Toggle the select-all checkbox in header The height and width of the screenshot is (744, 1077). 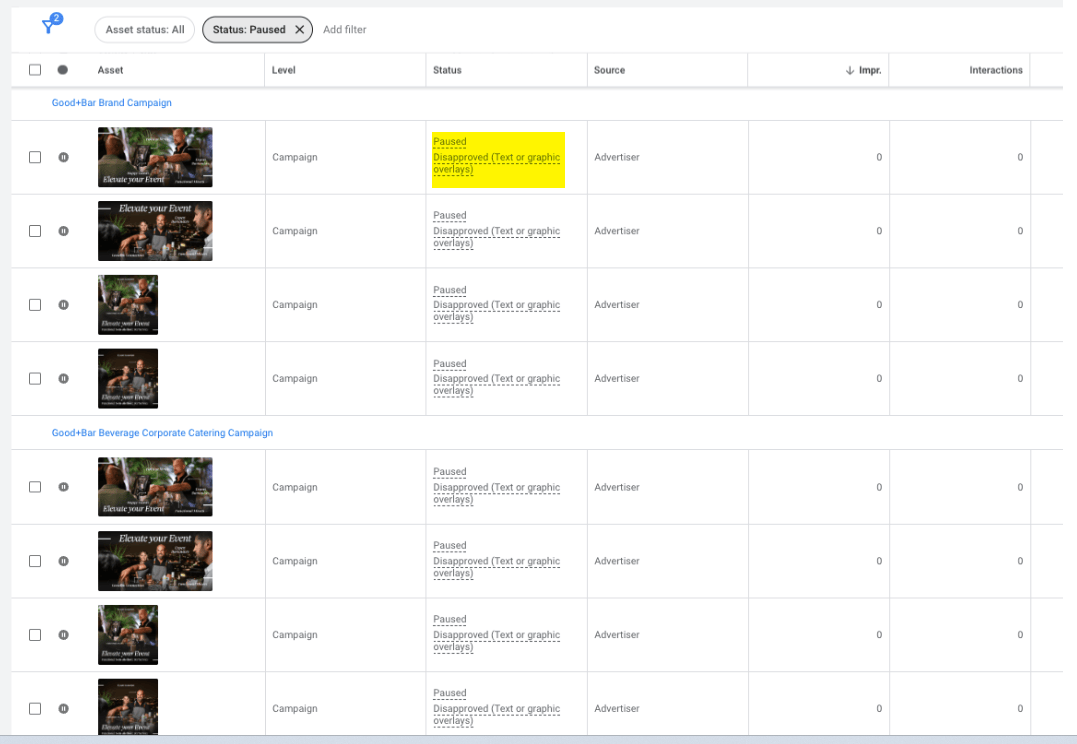click(35, 70)
